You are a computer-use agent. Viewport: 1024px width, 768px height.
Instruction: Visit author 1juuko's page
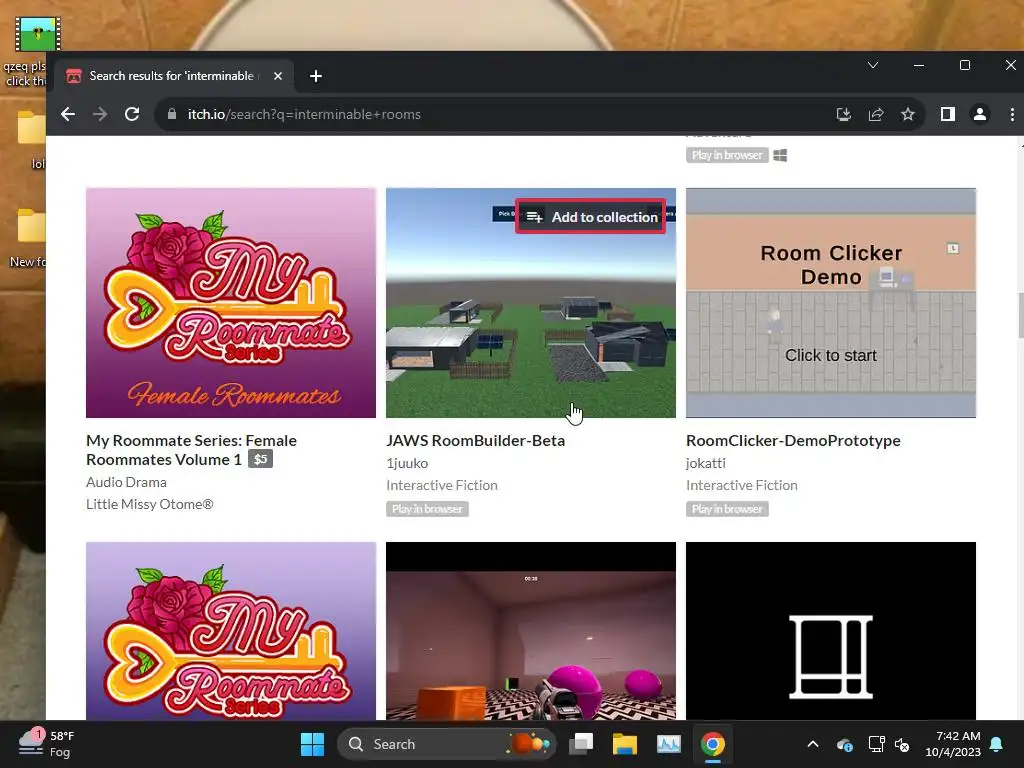[407, 463]
